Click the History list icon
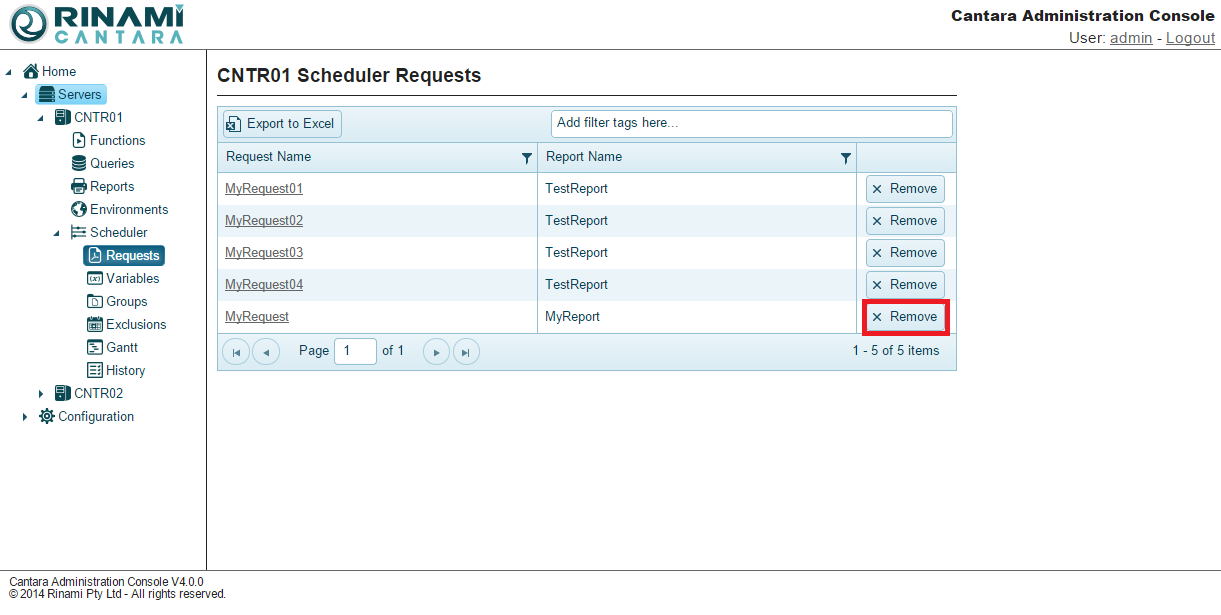The height and width of the screenshot is (615, 1221). (x=95, y=371)
